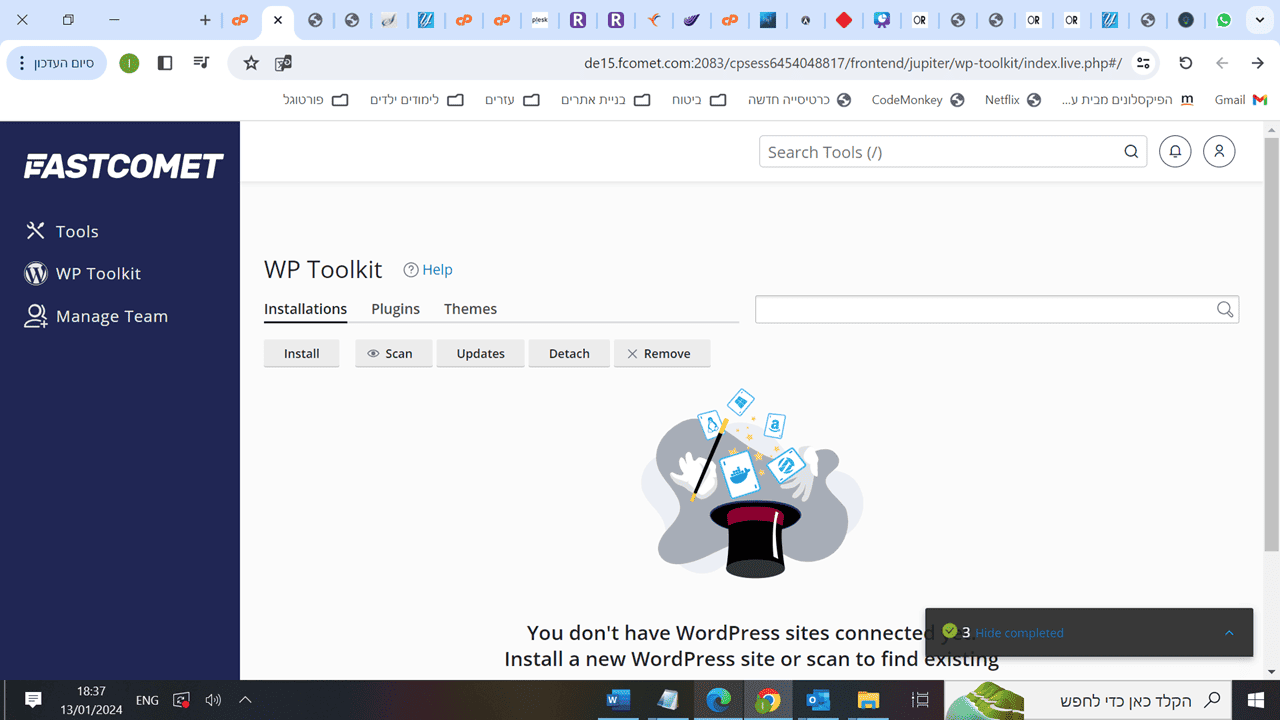
Task: Open the לימודים ילדים bookmarks folder
Action: [417, 100]
